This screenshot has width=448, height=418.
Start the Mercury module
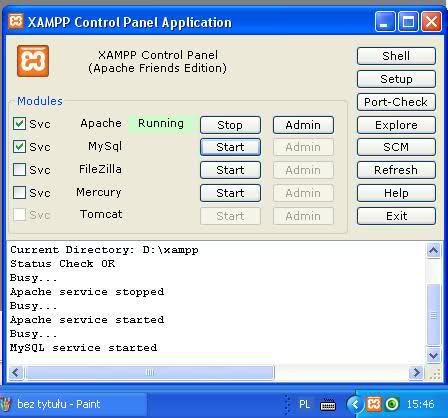(x=230, y=193)
